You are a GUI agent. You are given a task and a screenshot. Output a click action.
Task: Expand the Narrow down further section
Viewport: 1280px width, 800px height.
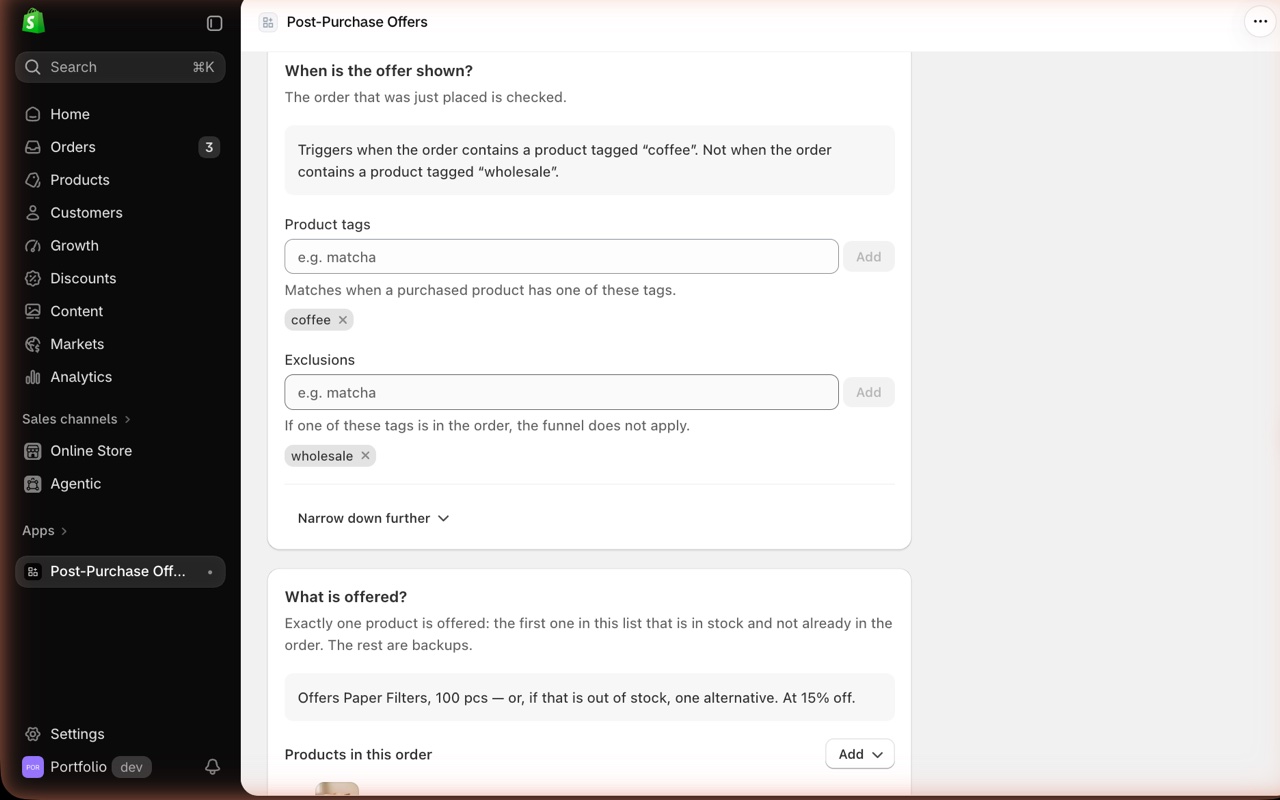point(373,518)
